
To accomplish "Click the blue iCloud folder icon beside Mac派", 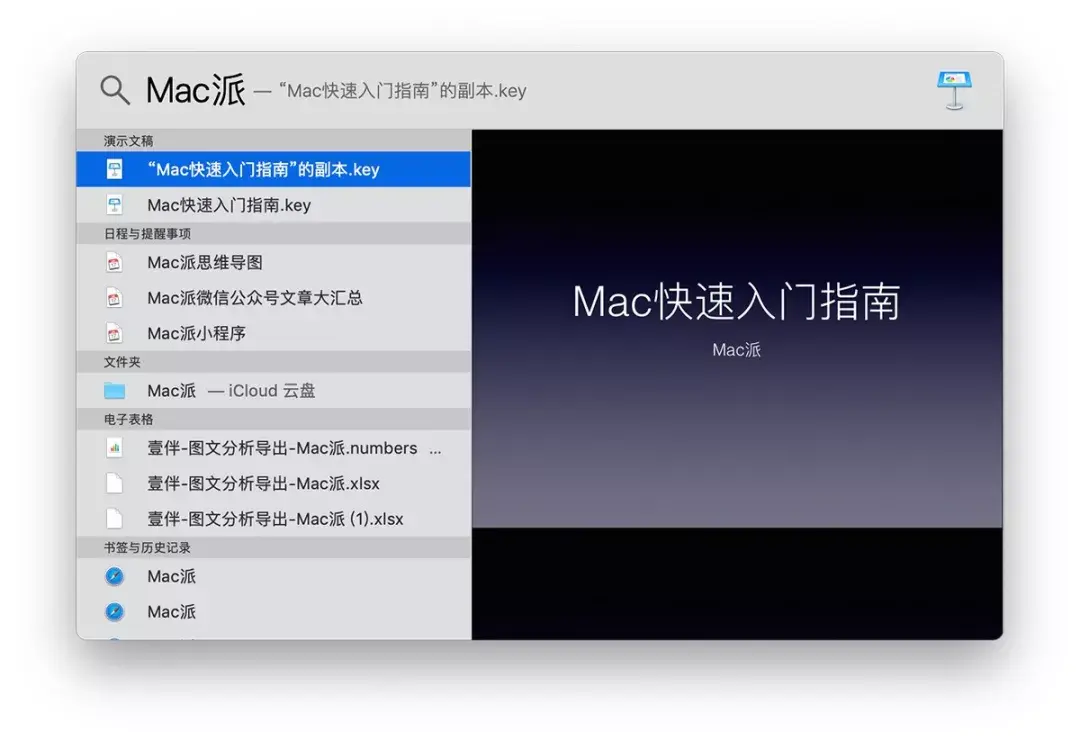I will click(113, 390).
